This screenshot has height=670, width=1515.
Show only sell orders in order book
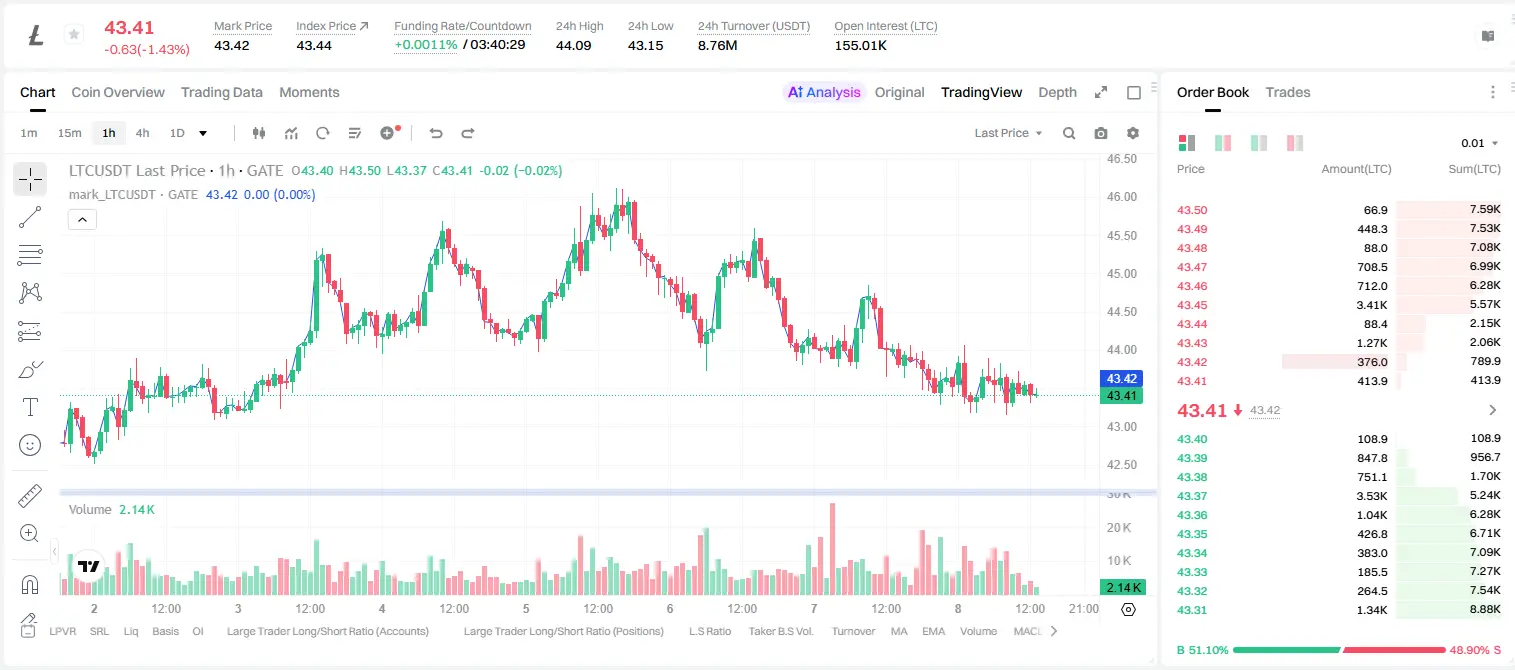(1295, 143)
